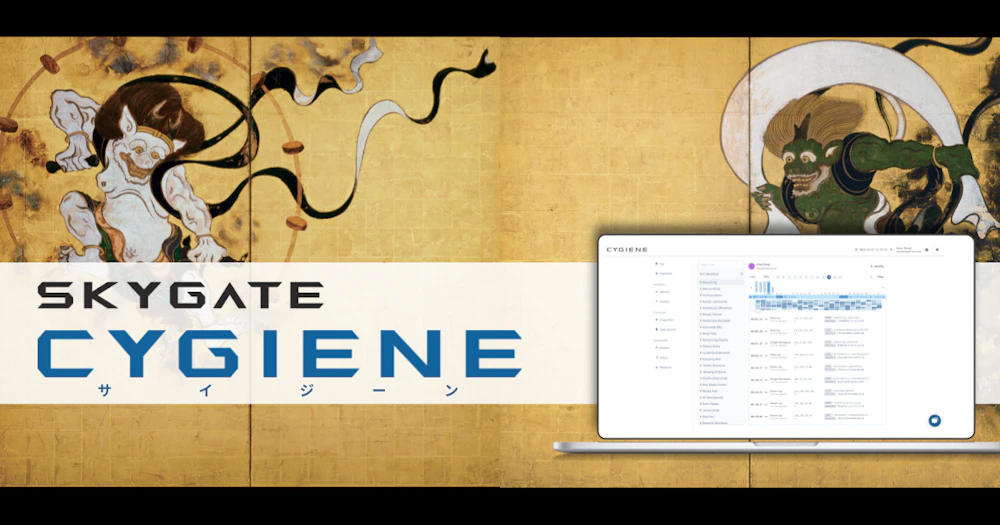This screenshot has width=1000, height=525.
Task: Click the activity heatmap strip below the bar chart
Action: coord(817,305)
